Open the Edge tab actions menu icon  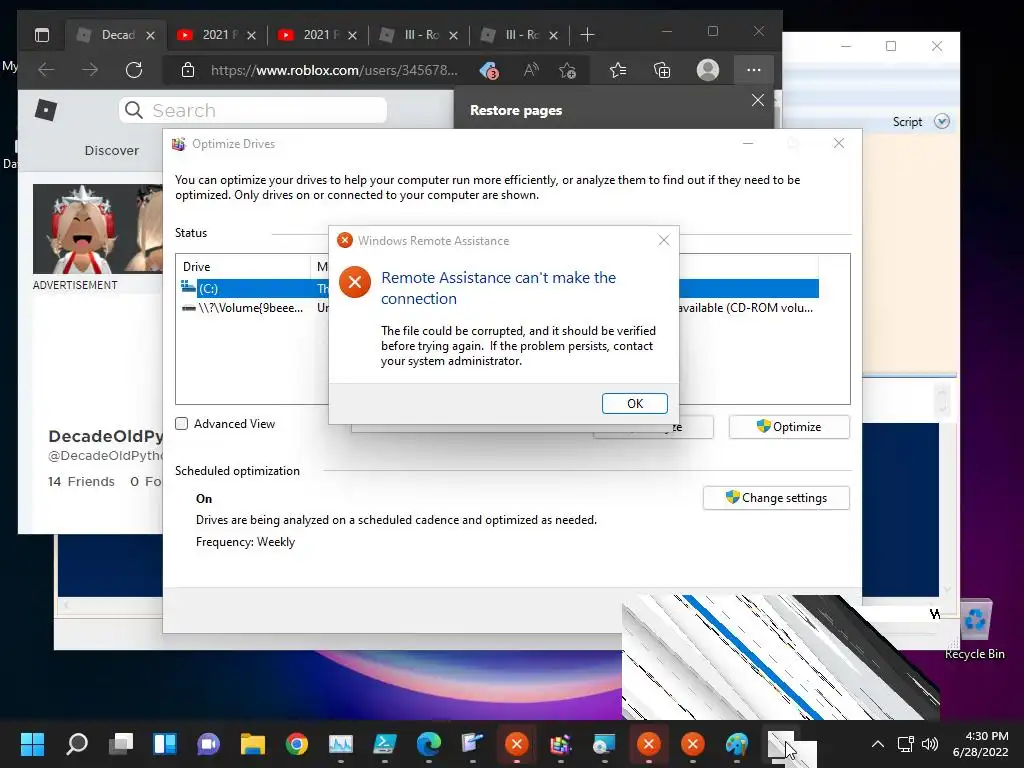click(x=42, y=35)
